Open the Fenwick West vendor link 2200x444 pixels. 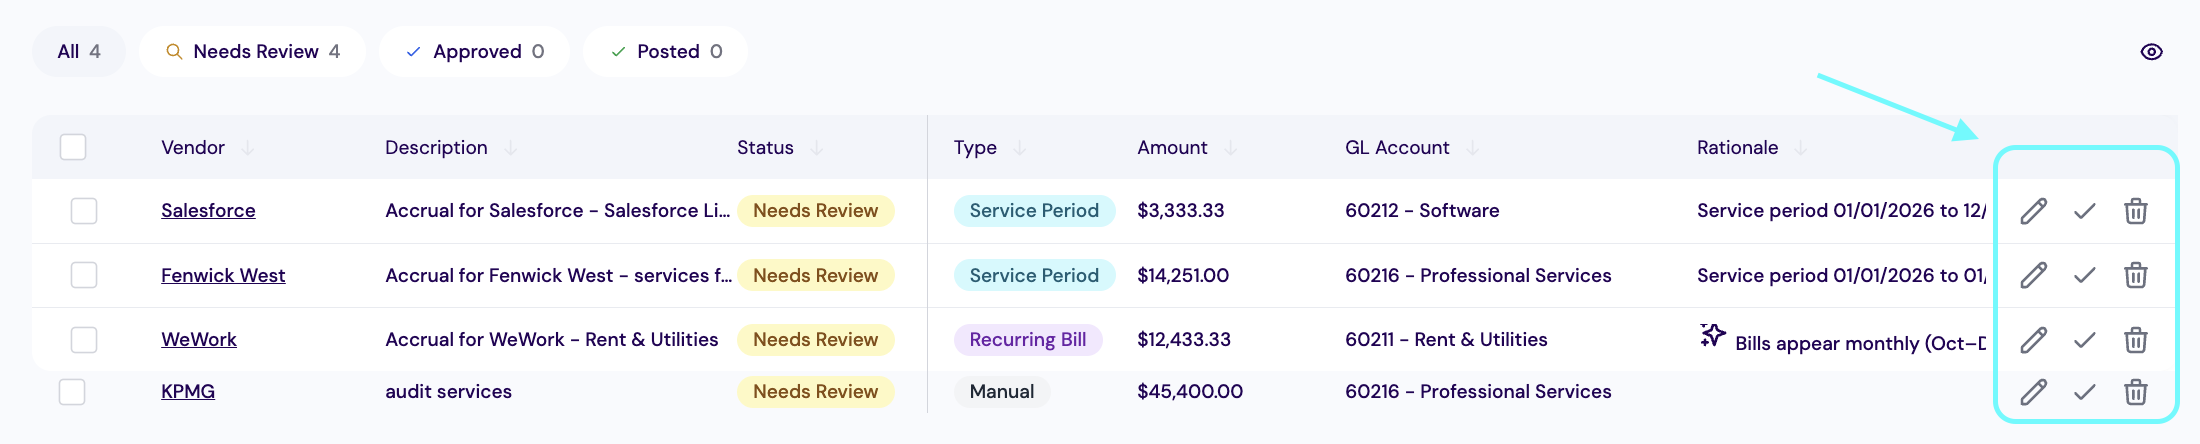coord(223,275)
